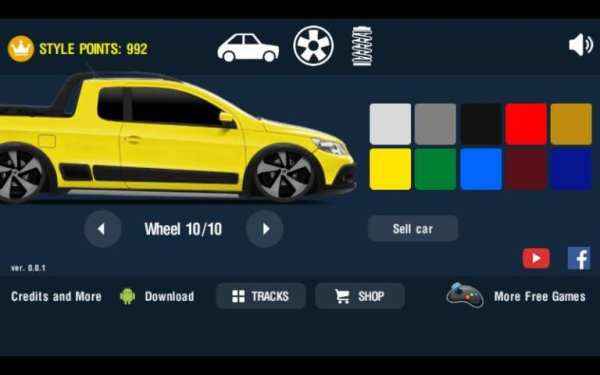Image resolution: width=600 pixels, height=375 pixels.
Task: Open the Facebook page icon
Action: point(579,258)
